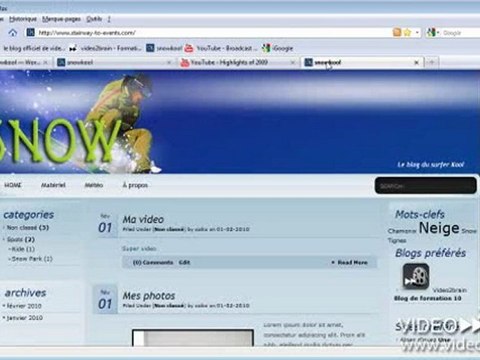Open the ? help menu
This screenshot has height=360, width=480.
[109, 19]
